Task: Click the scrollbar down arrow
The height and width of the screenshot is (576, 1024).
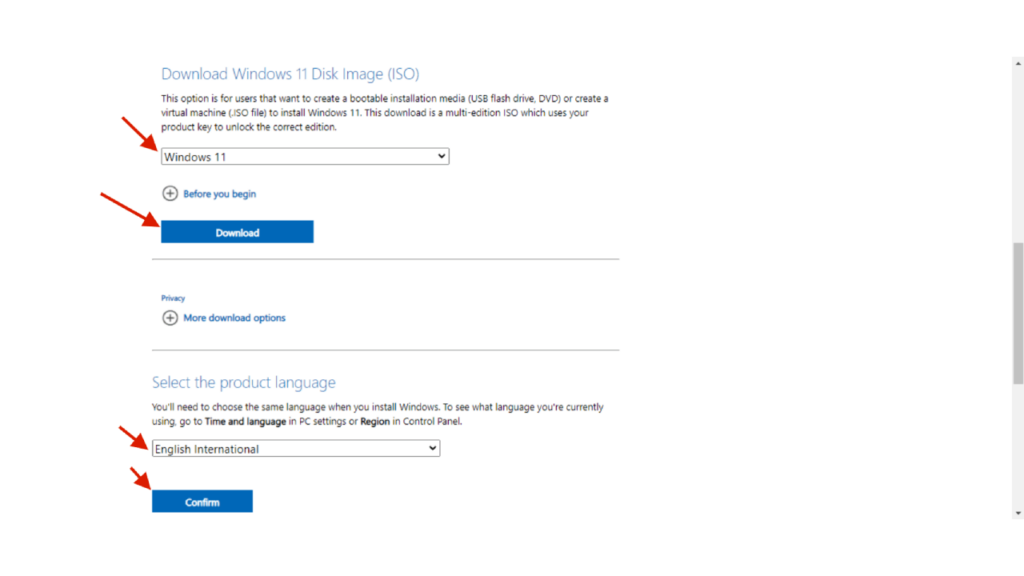Action: 1018,513
